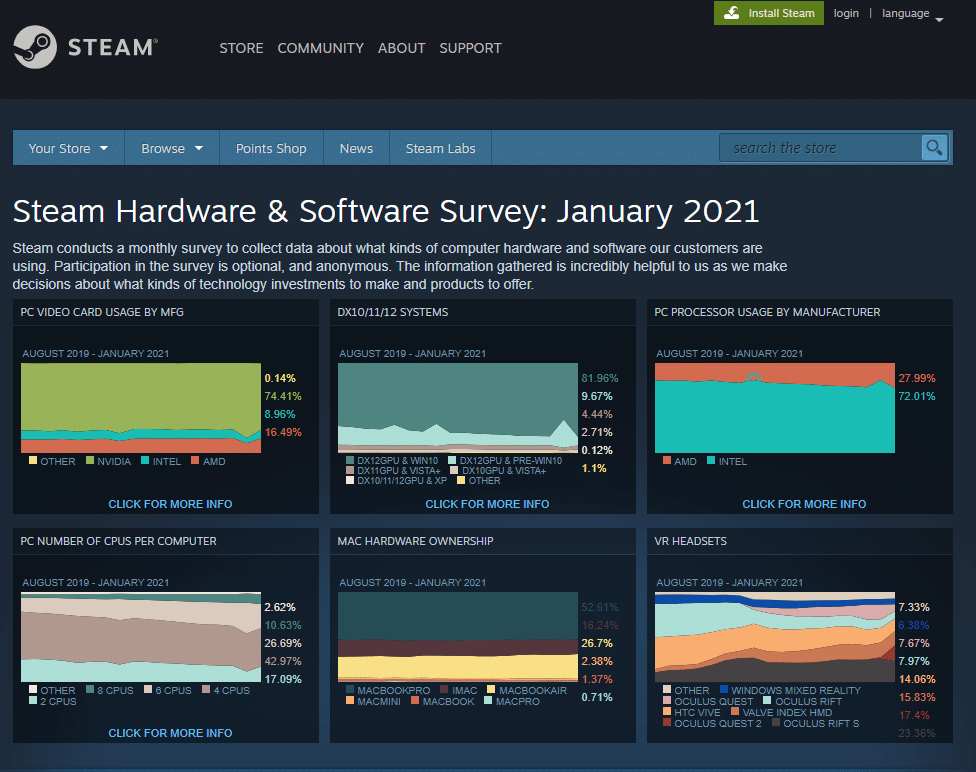Screen dimensions: 976x772
Task: Click the 23.36% VR headset value
Action: point(916,733)
